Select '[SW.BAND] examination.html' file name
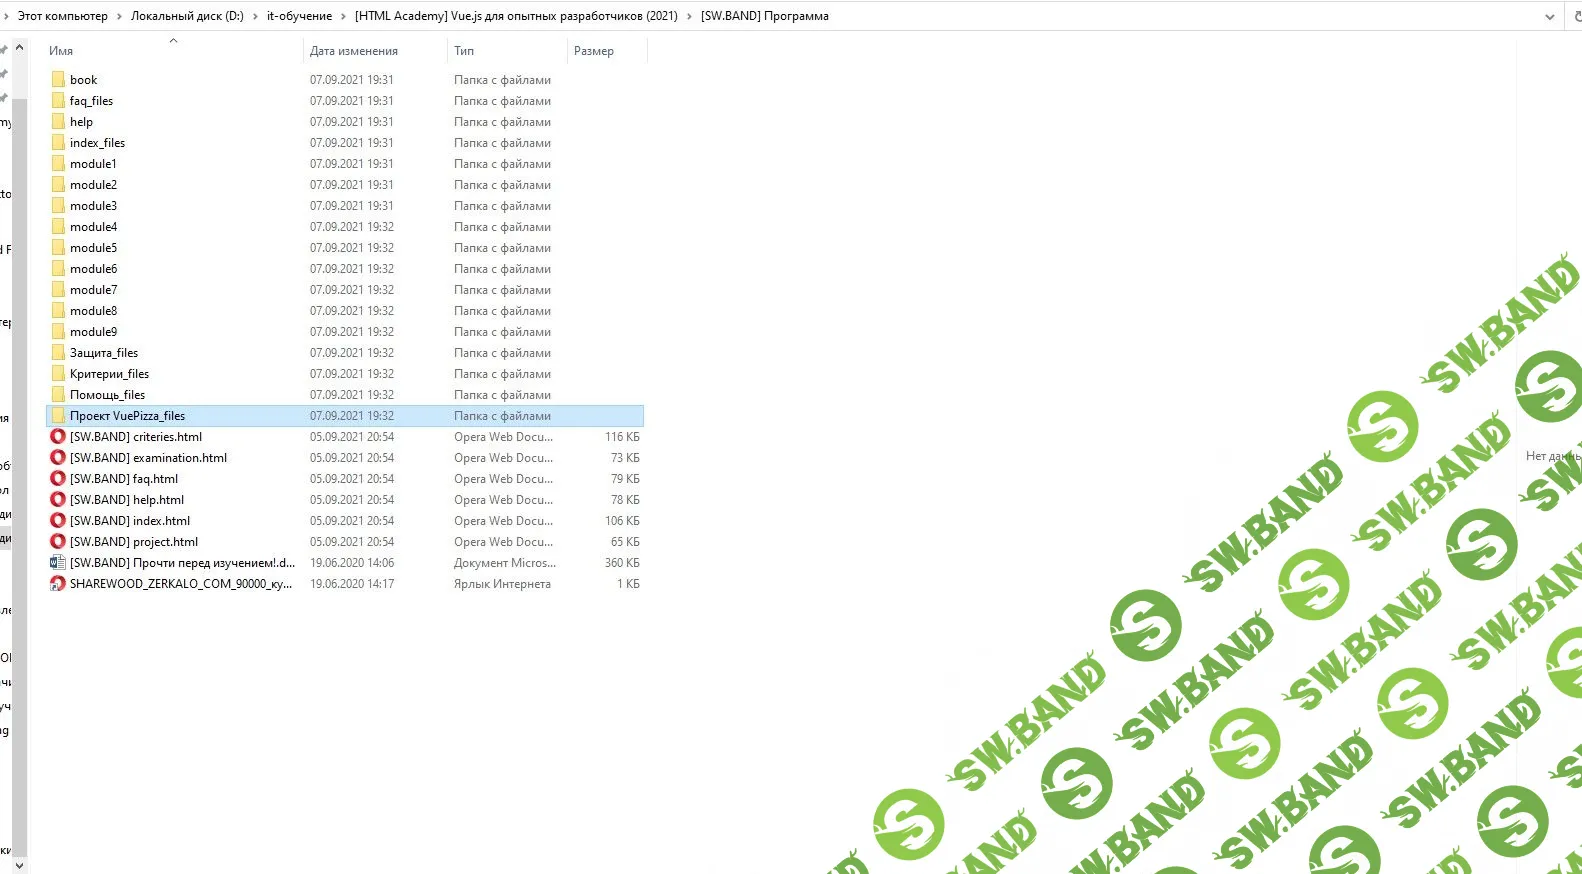Viewport: 1582px width, 874px height. (x=148, y=458)
